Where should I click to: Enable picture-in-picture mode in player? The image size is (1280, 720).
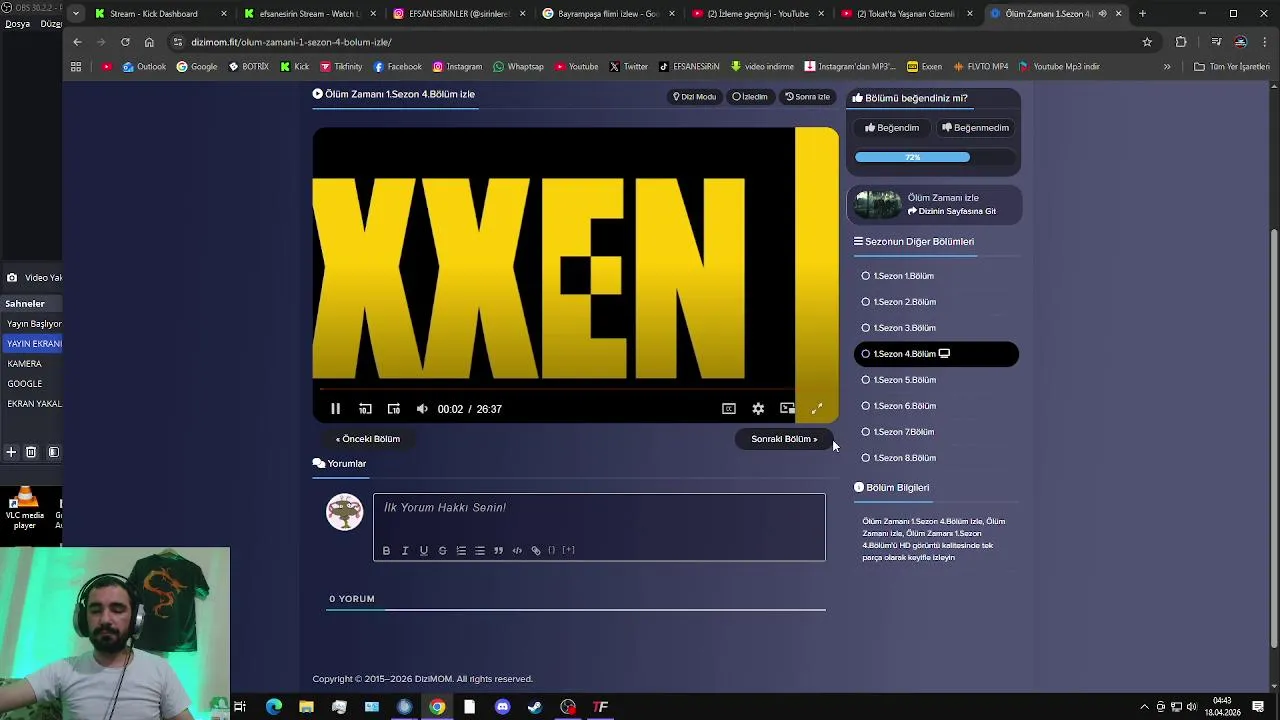(x=787, y=409)
